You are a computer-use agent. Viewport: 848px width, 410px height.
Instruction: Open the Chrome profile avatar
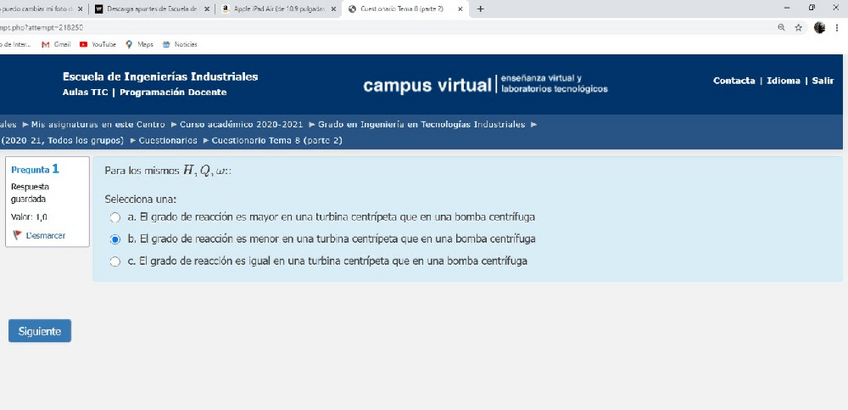point(819,27)
